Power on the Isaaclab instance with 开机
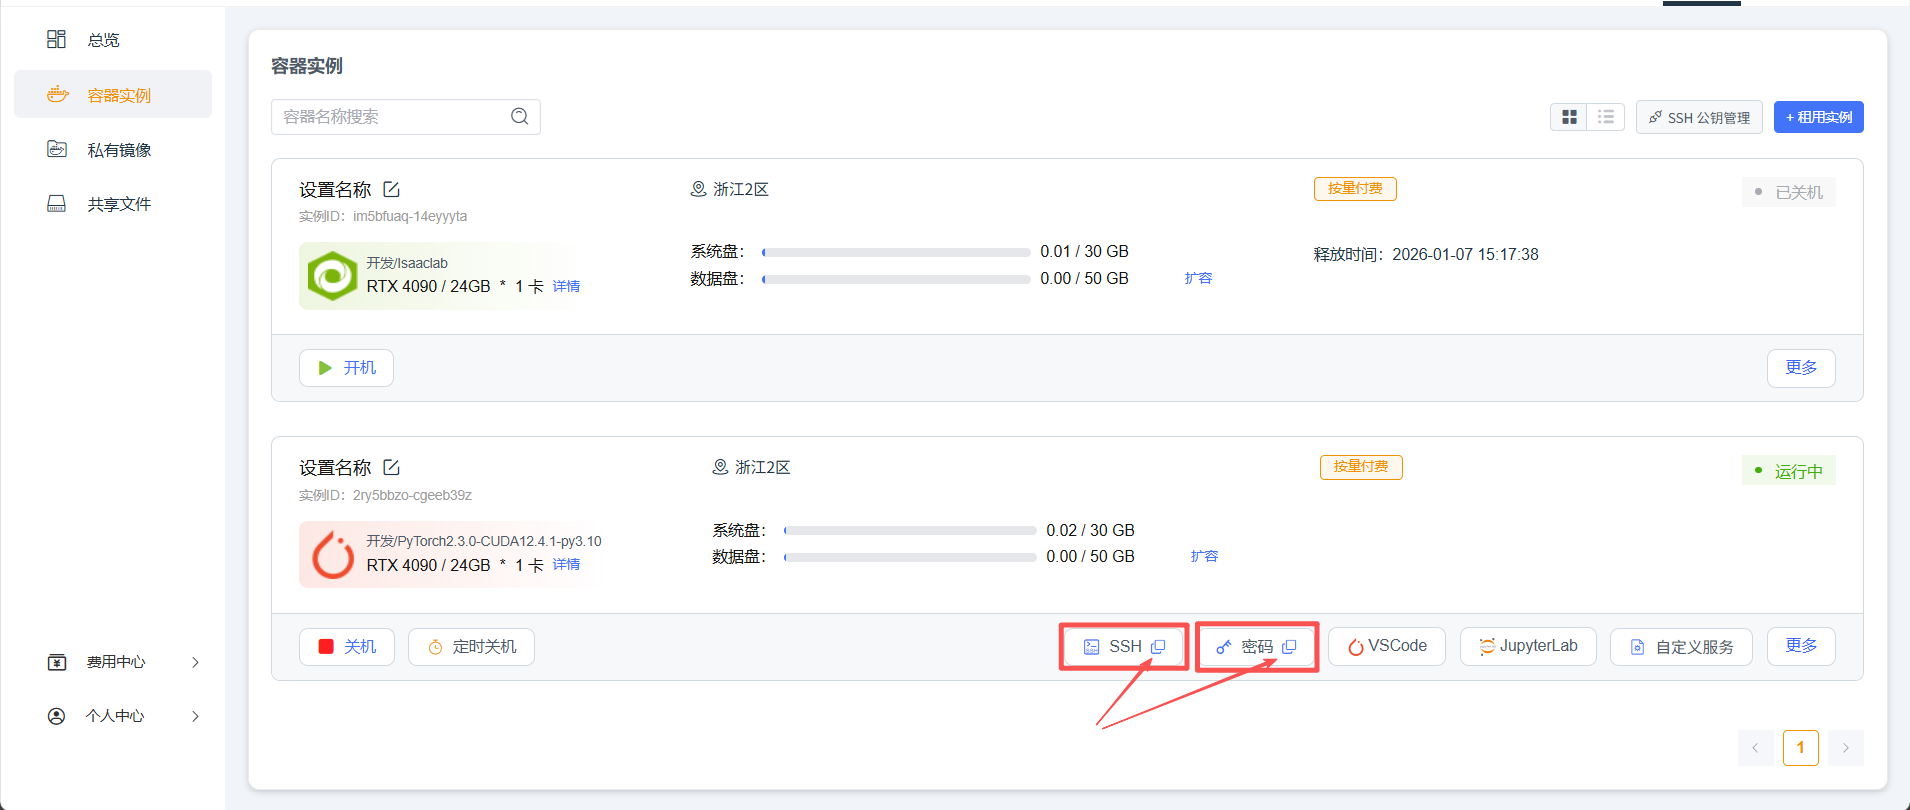 click(346, 368)
